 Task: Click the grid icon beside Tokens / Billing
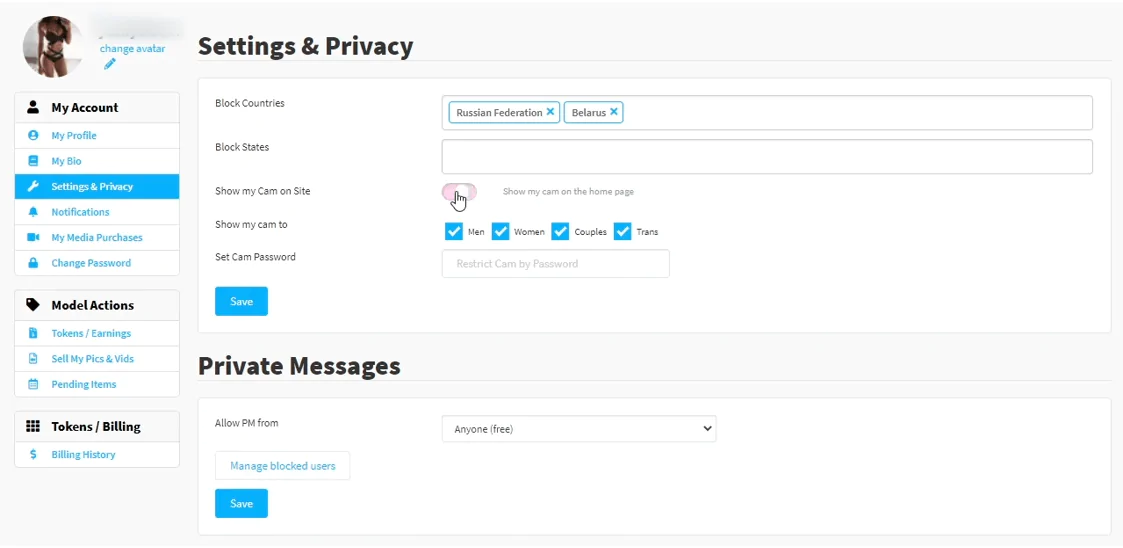click(33, 426)
